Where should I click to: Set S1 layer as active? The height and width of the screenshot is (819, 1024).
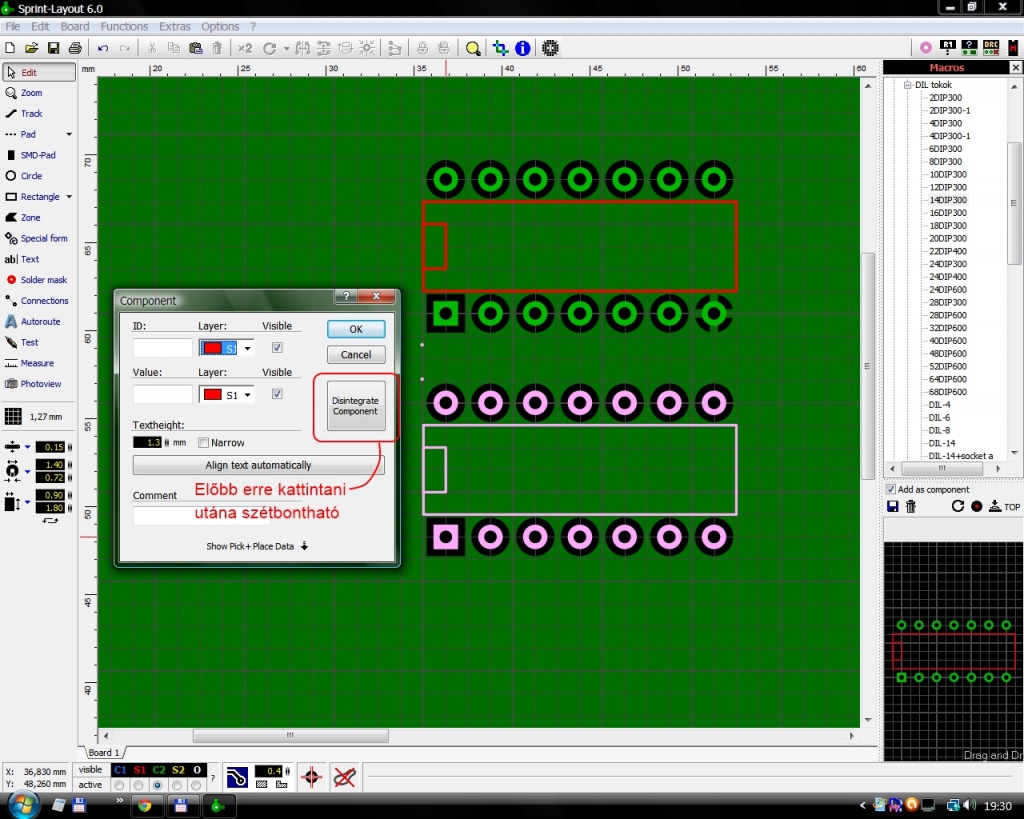pos(138,785)
